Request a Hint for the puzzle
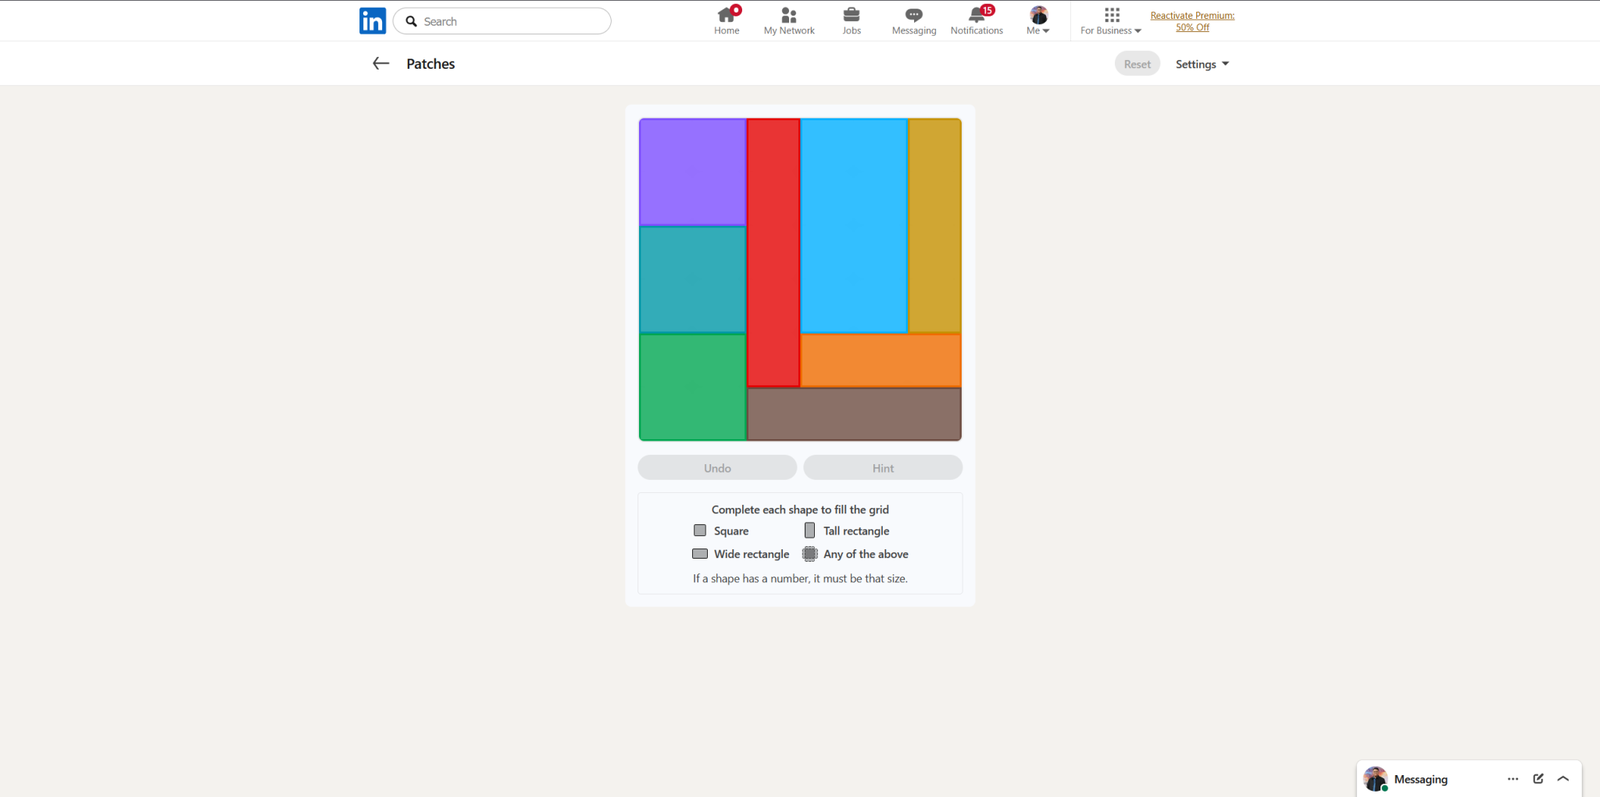Viewport: 1600px width, 797px height. point(882,468)
